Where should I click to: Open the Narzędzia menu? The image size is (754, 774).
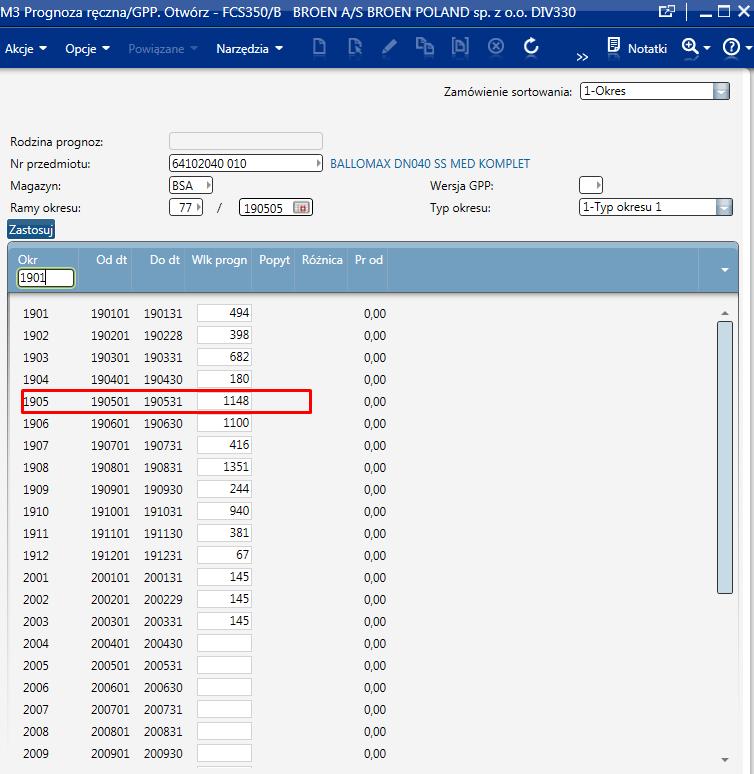point(249,48)
